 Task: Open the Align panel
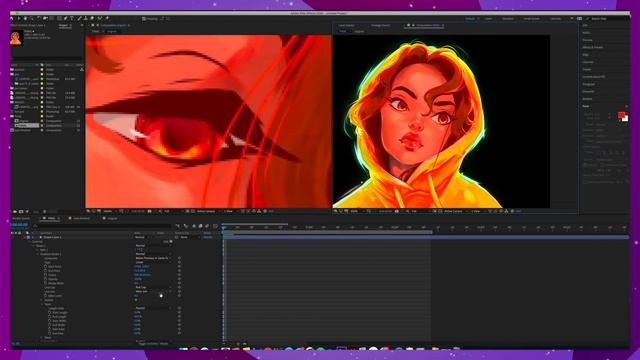[x=586, y=55]
